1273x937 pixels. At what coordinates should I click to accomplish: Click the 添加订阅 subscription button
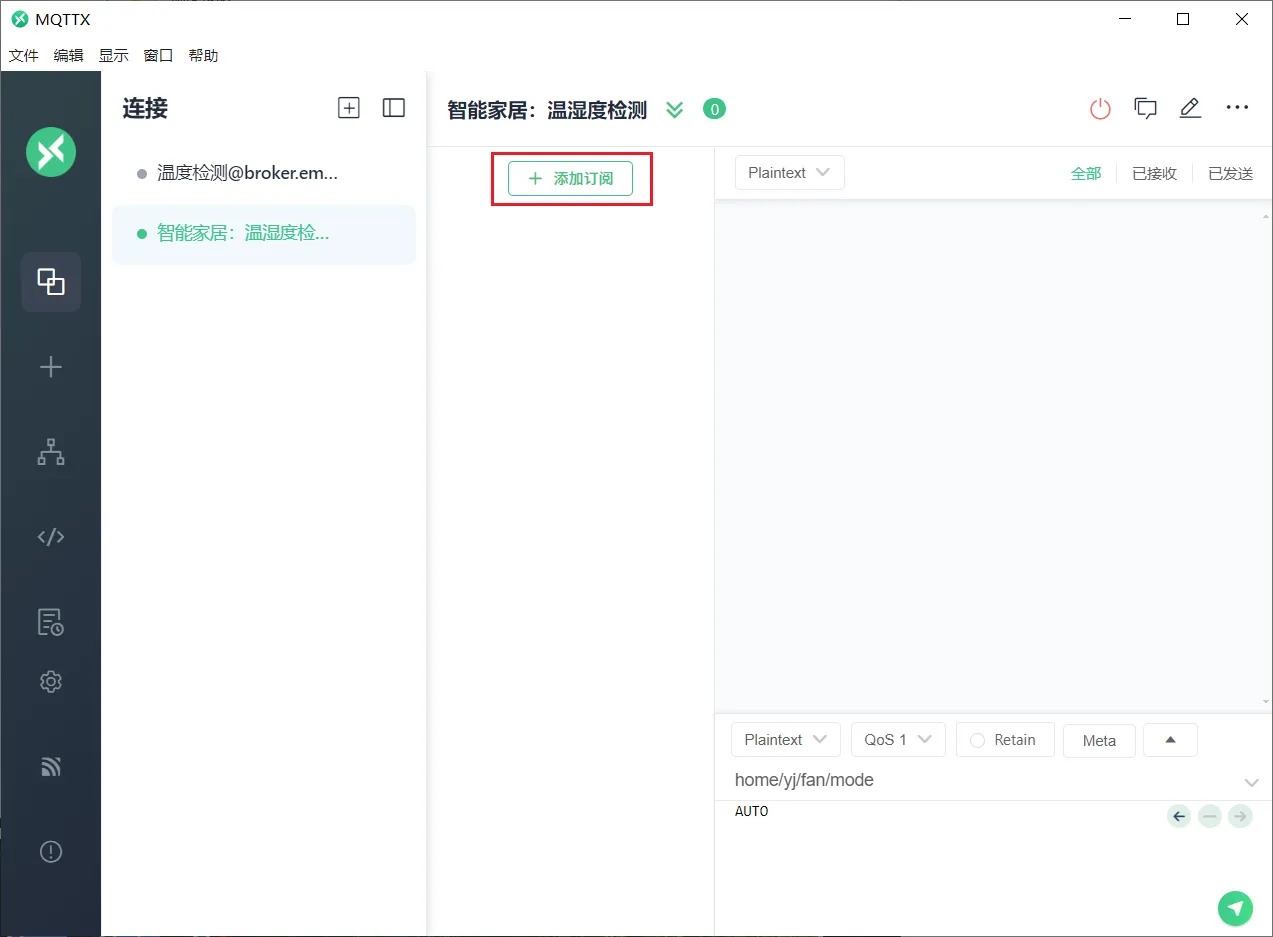click(571, 178)
